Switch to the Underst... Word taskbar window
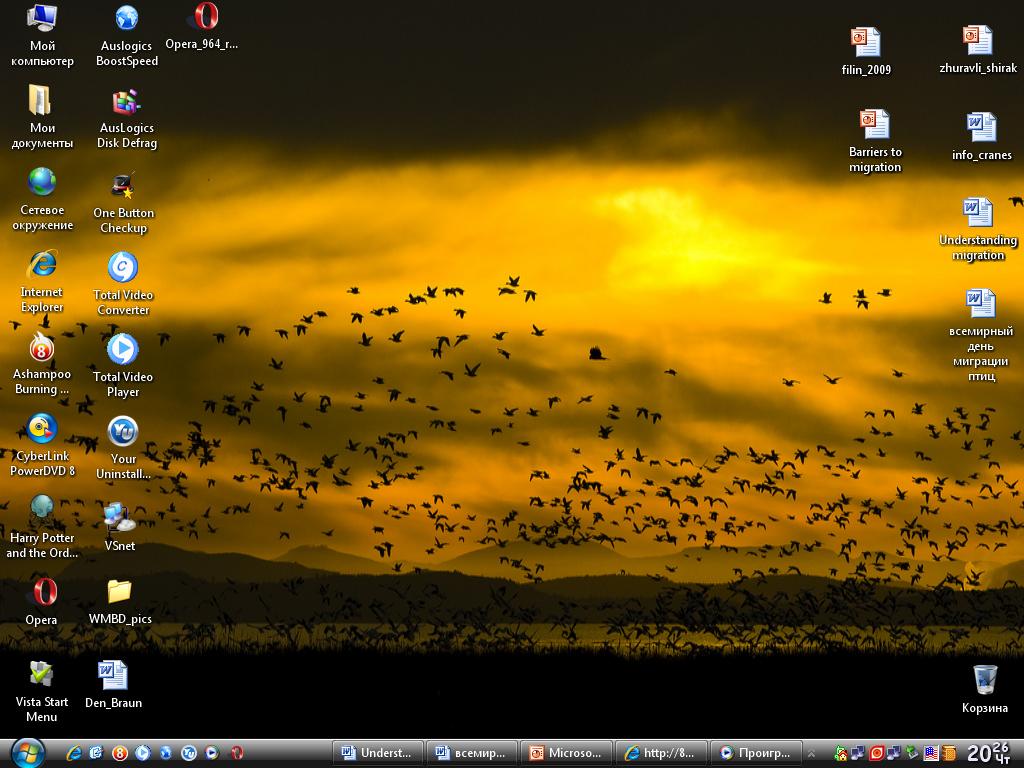 pos(377,753)
